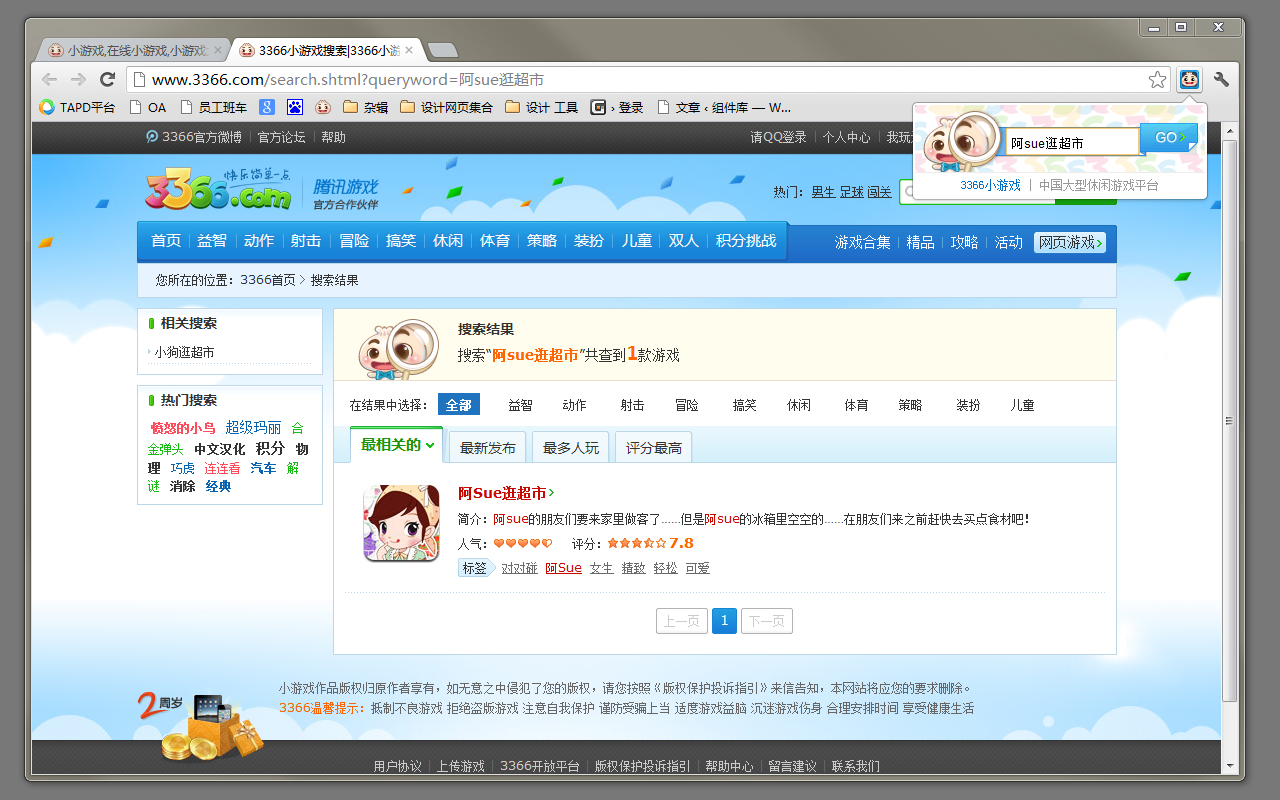
Task: Click the GO button in extension popup
Action: [x=1168, y=138]
